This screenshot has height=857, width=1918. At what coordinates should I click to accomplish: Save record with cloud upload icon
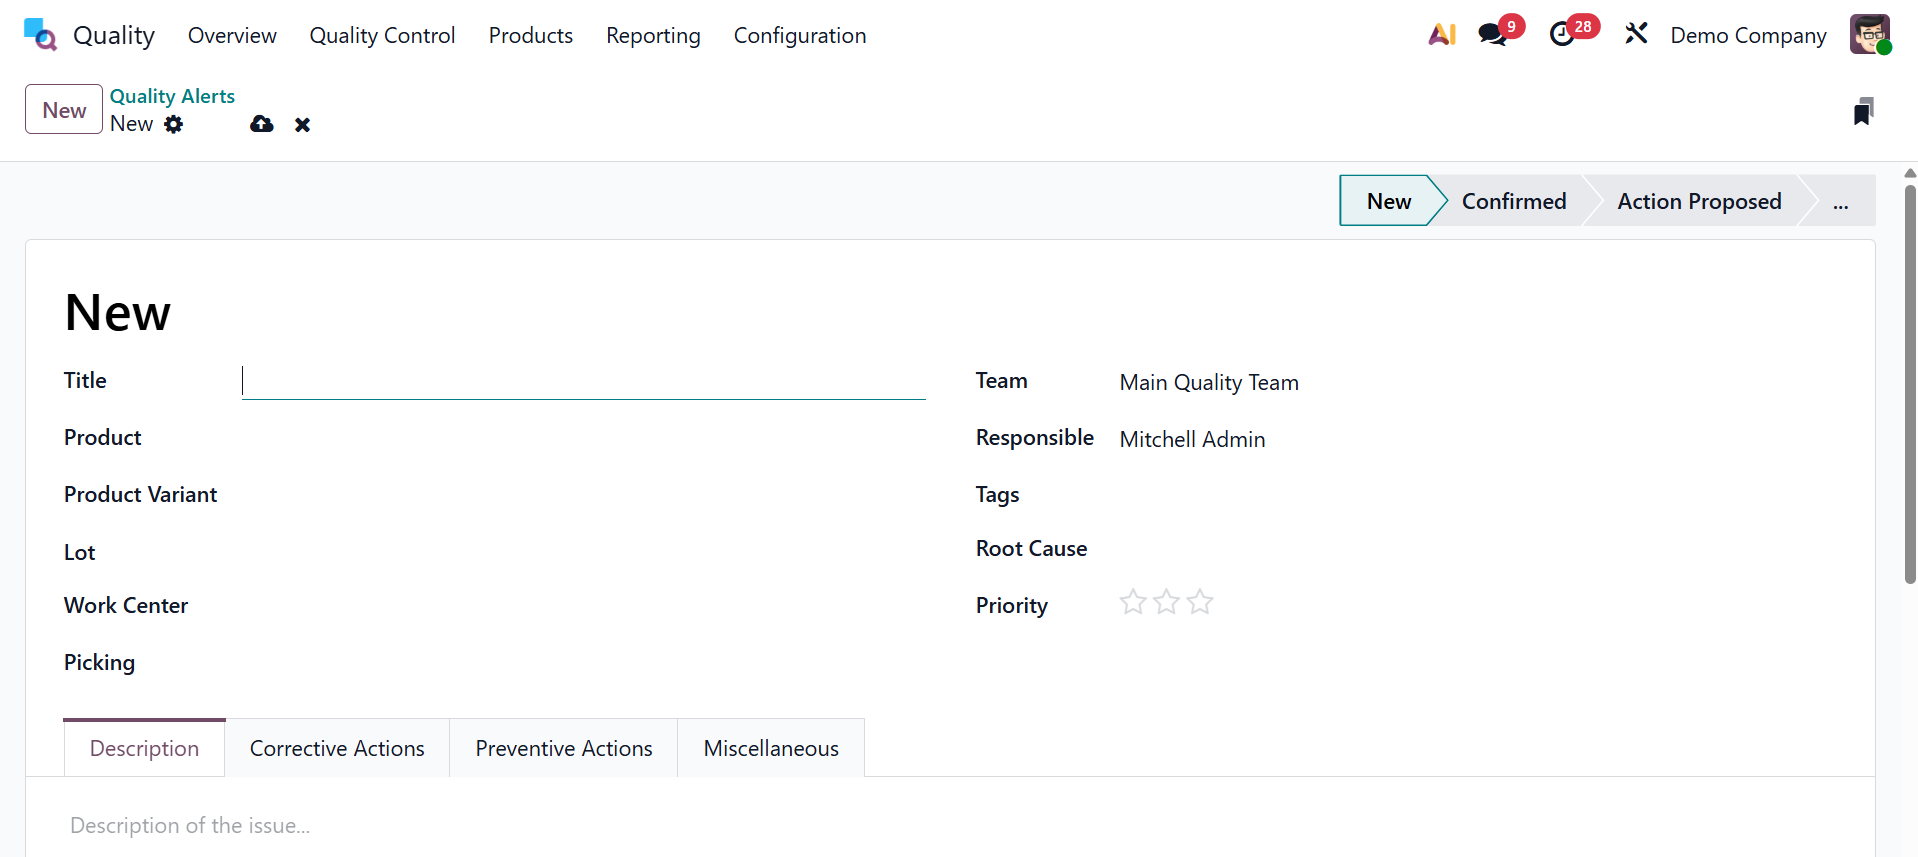(x=262, y=124)
